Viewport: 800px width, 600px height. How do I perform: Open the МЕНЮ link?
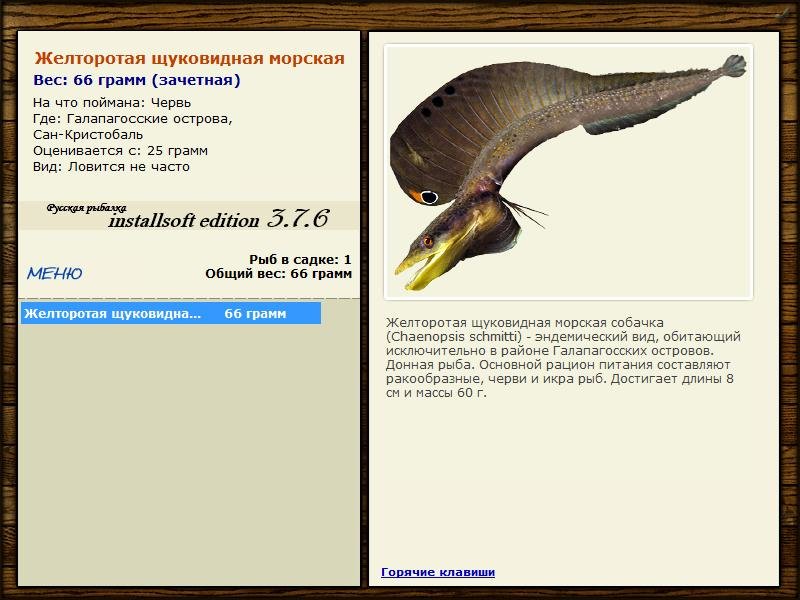(x=55, y=273)
